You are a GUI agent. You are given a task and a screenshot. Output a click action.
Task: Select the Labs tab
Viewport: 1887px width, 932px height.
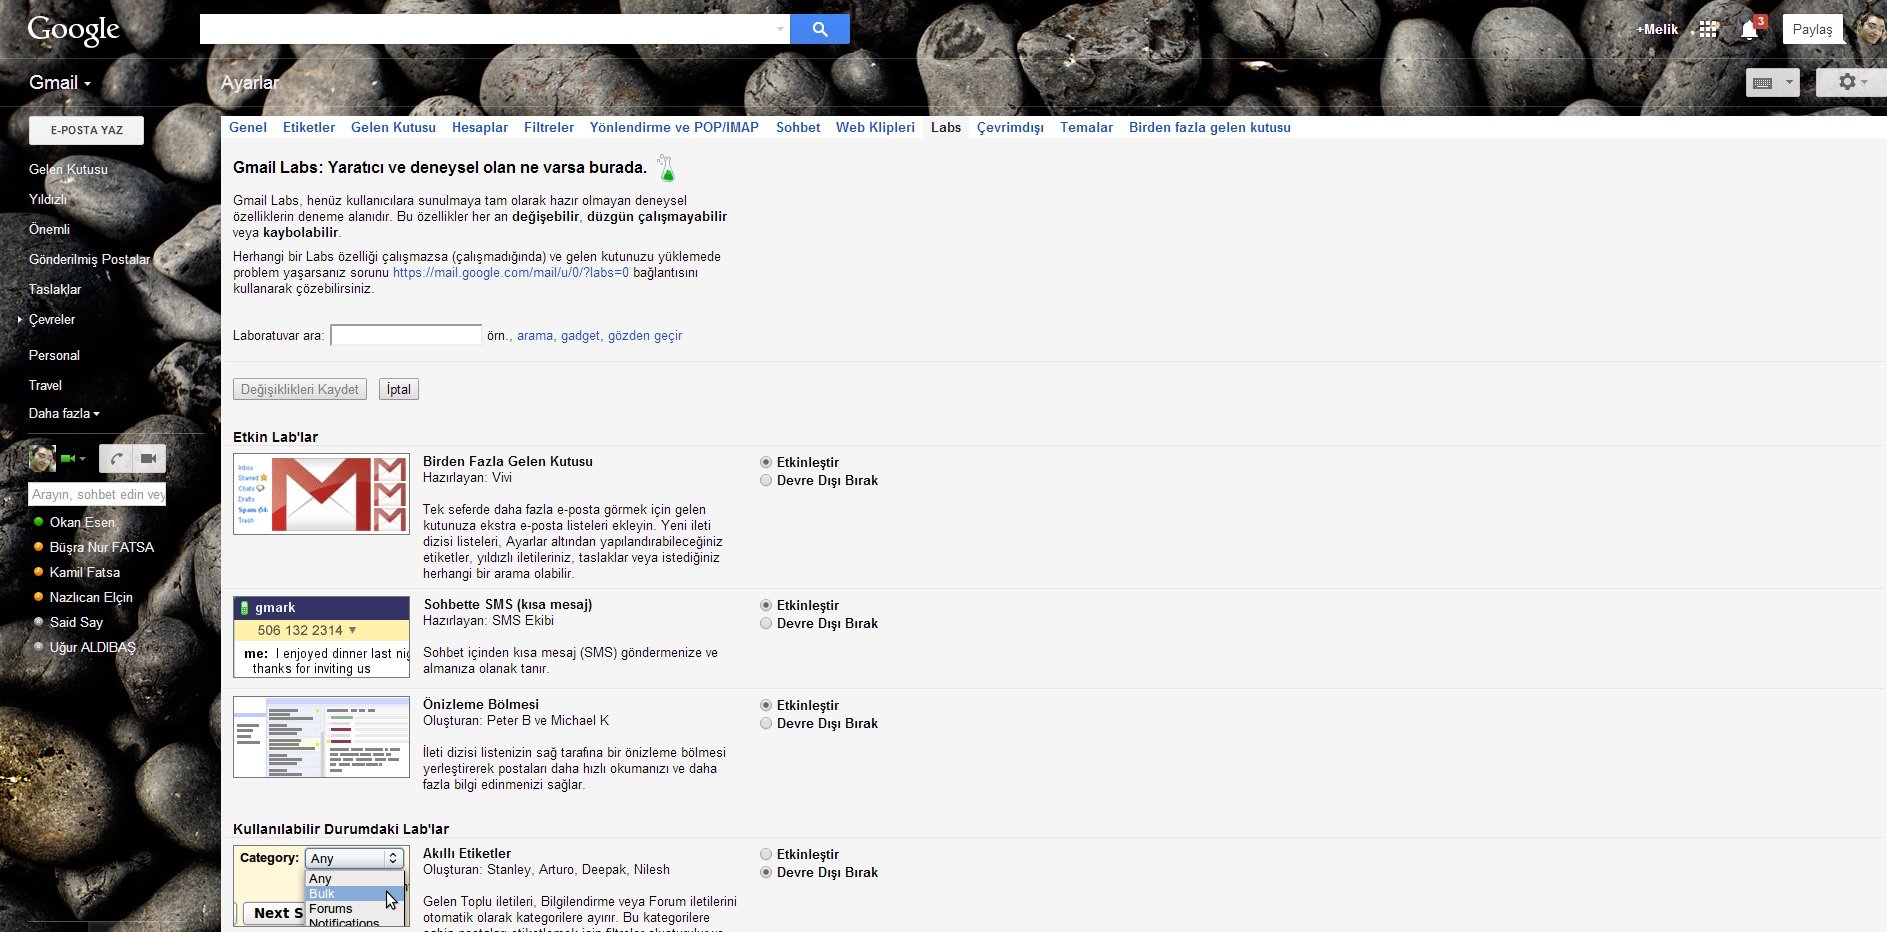pyautogui.click(x=946, y=127)
